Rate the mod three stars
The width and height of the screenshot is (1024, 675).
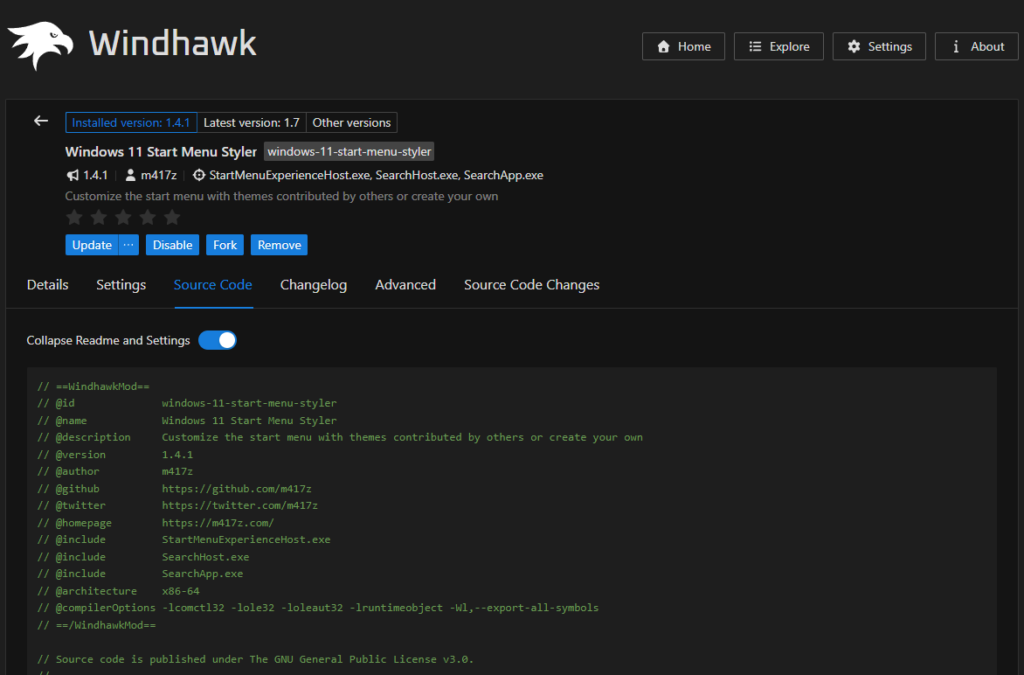123,217
